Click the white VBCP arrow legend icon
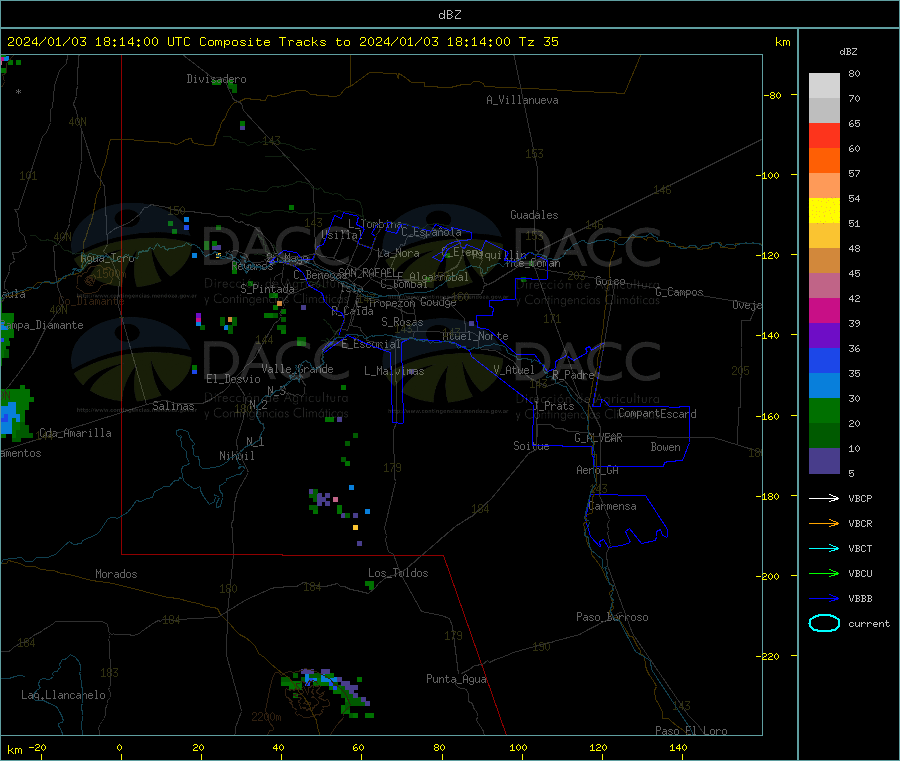This screenshot has width=900, height=761. 824,498
